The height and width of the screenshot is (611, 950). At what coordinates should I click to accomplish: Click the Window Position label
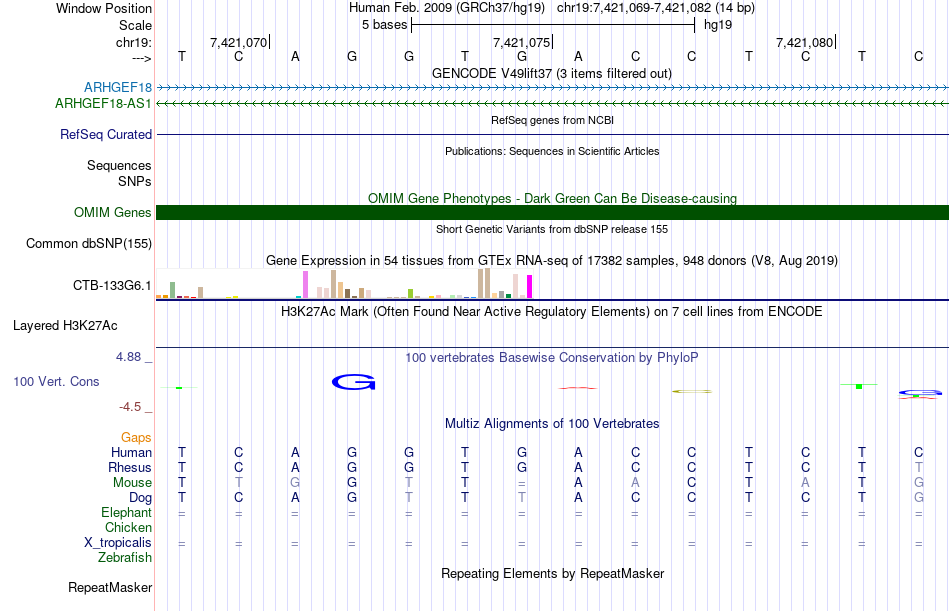(x=104, y=8)
